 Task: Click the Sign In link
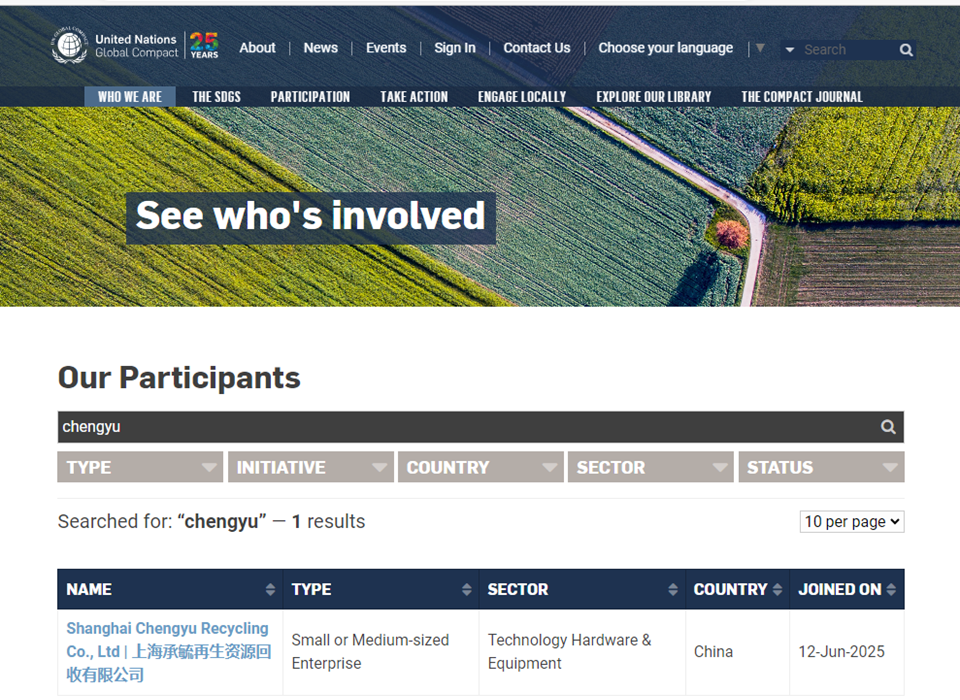(455, 48)
